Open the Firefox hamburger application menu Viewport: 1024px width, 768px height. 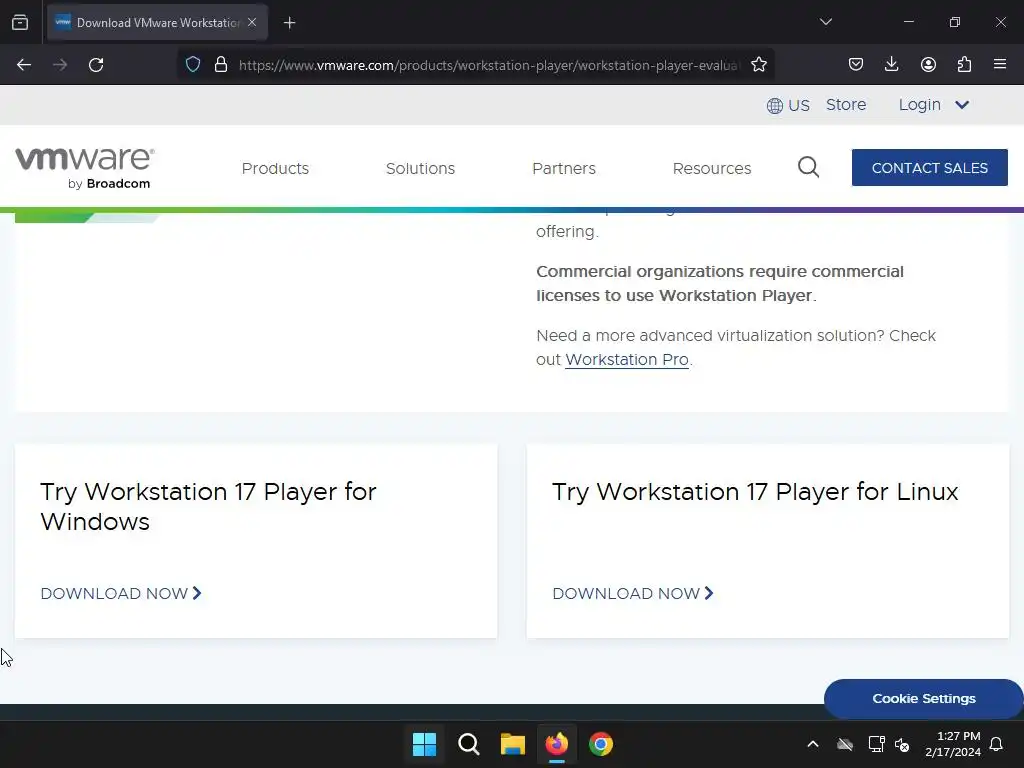tap(1000, 65)
